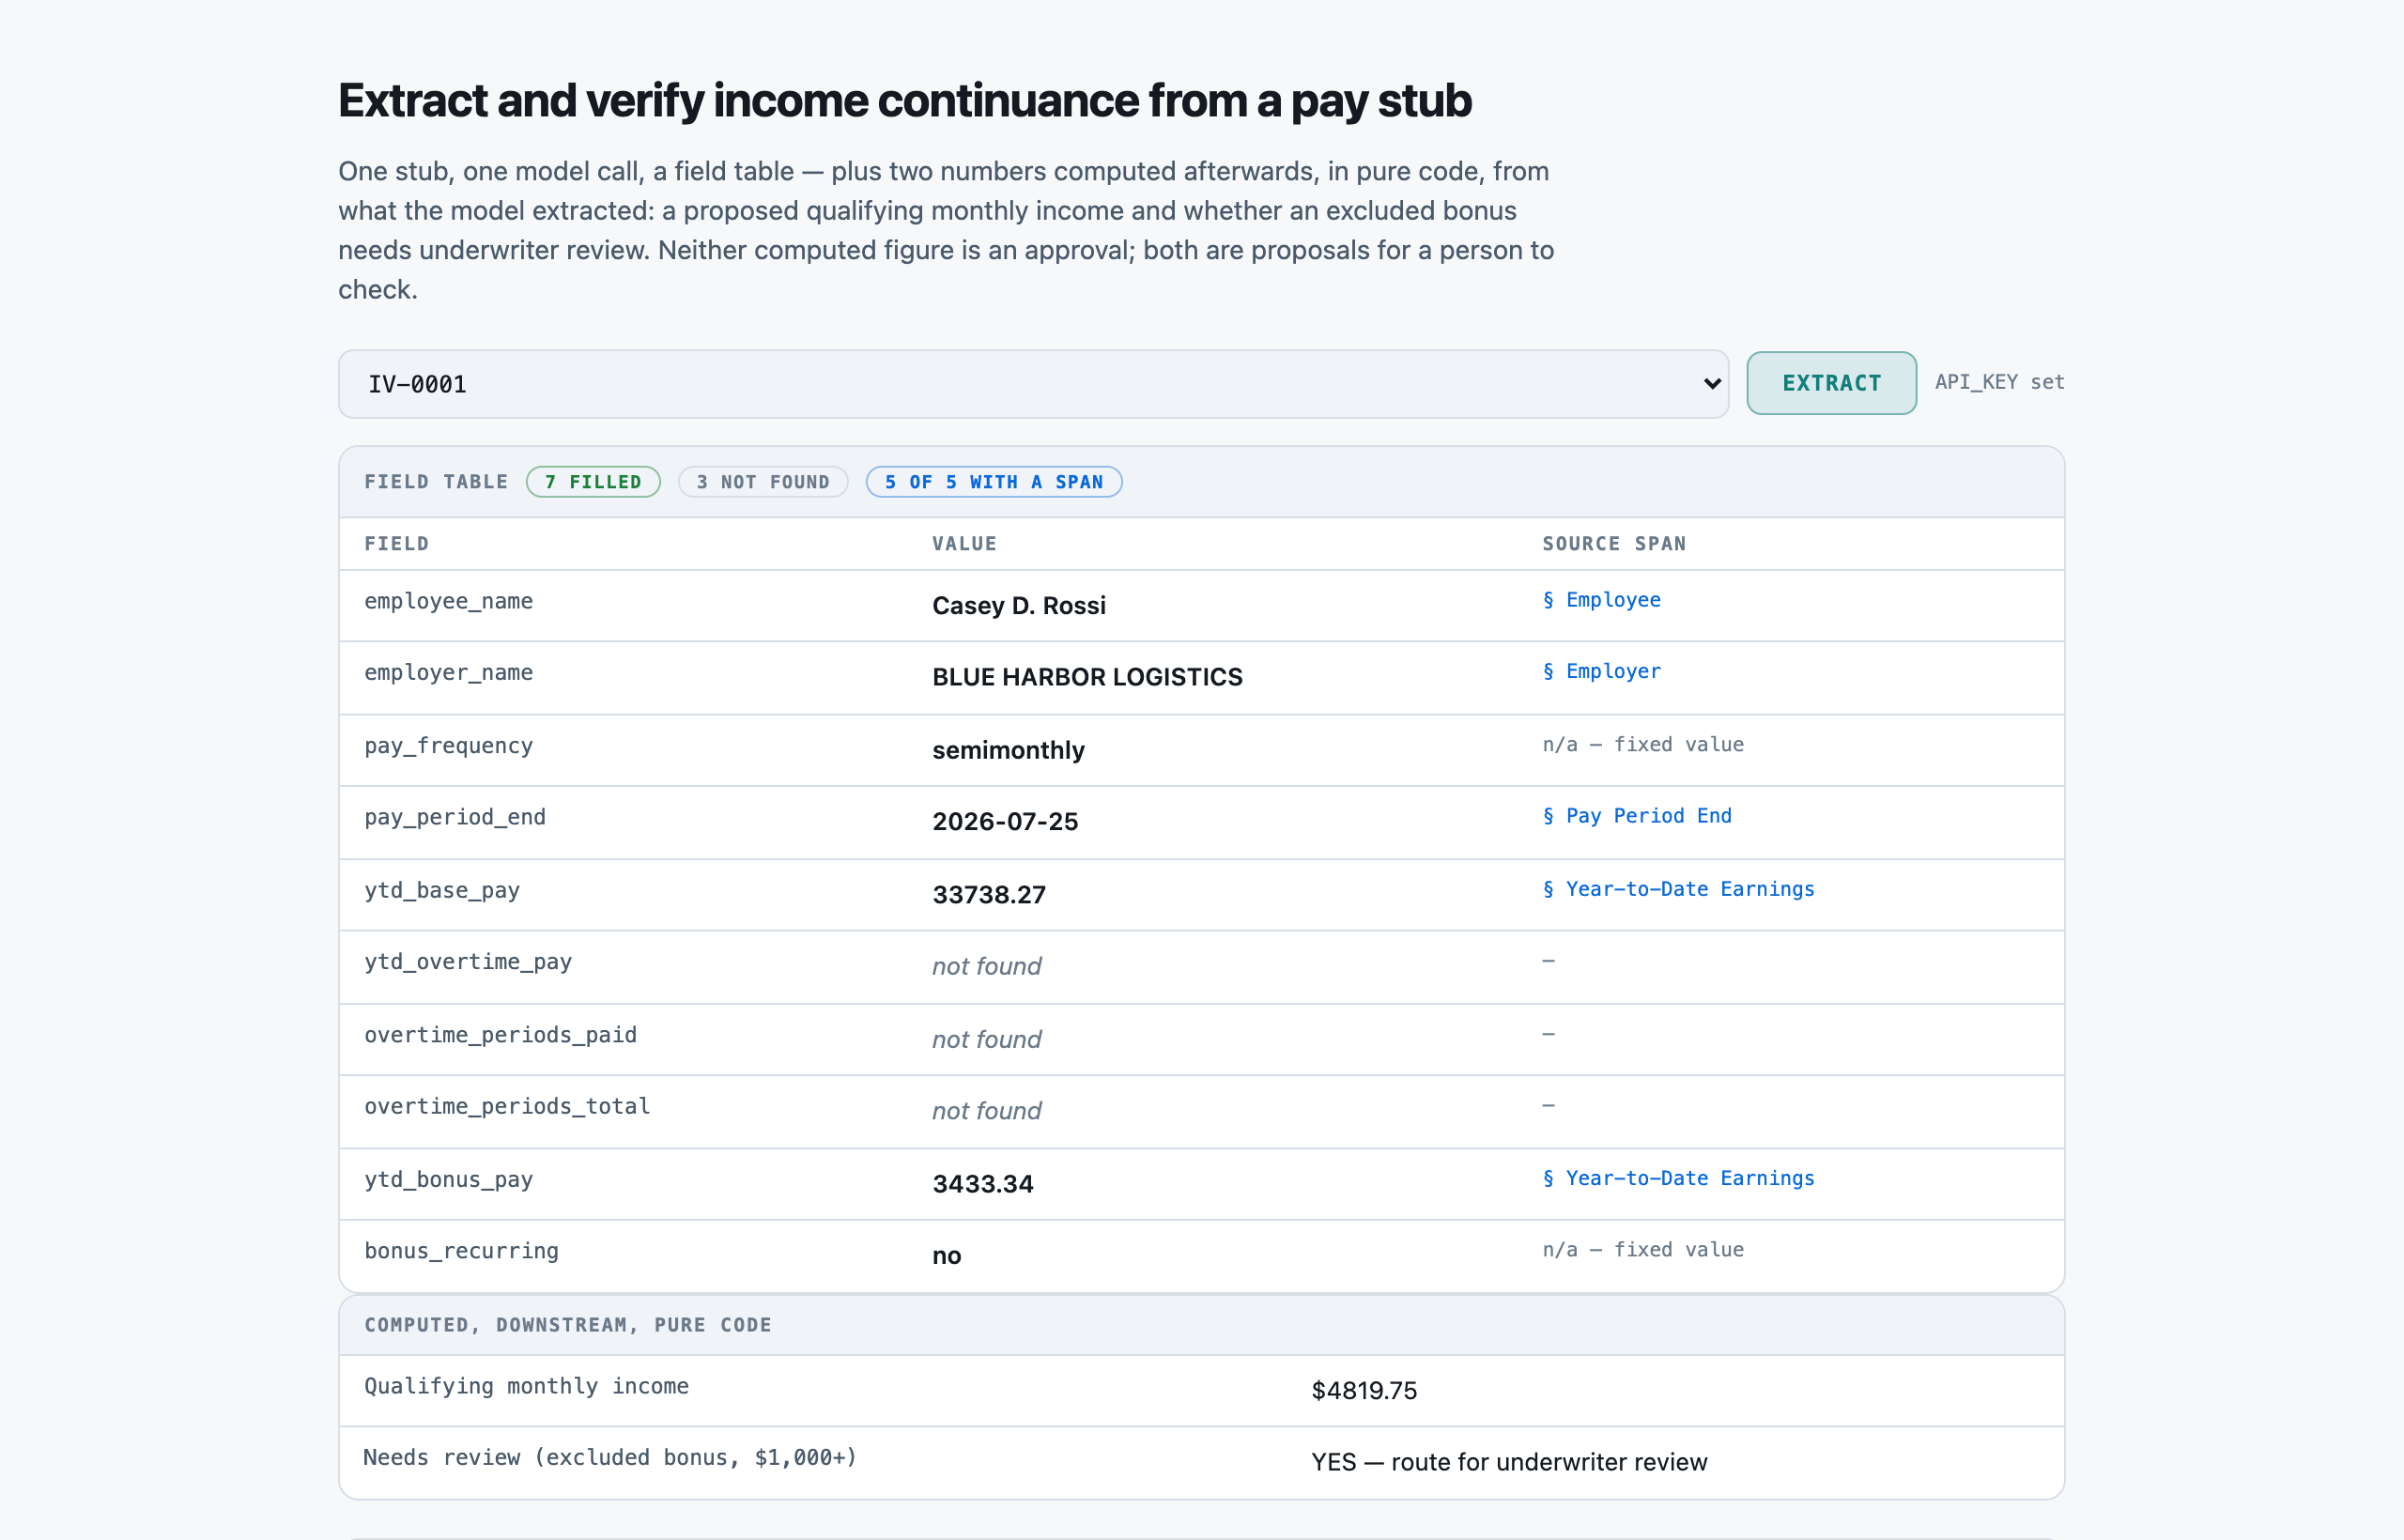Screen dimensions: 2404x1540
Task: Click the EXTRACT button
Action: (x=1831, y=383)
